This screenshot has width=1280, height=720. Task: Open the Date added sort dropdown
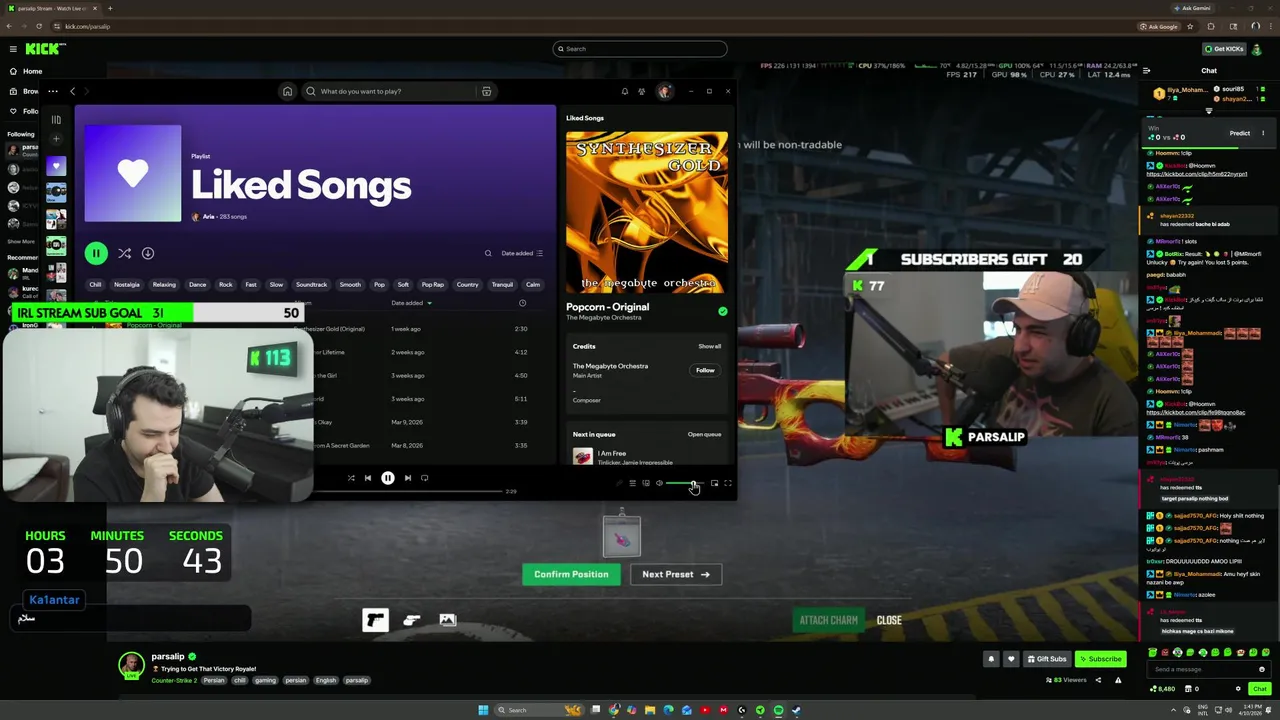(522, 253)
